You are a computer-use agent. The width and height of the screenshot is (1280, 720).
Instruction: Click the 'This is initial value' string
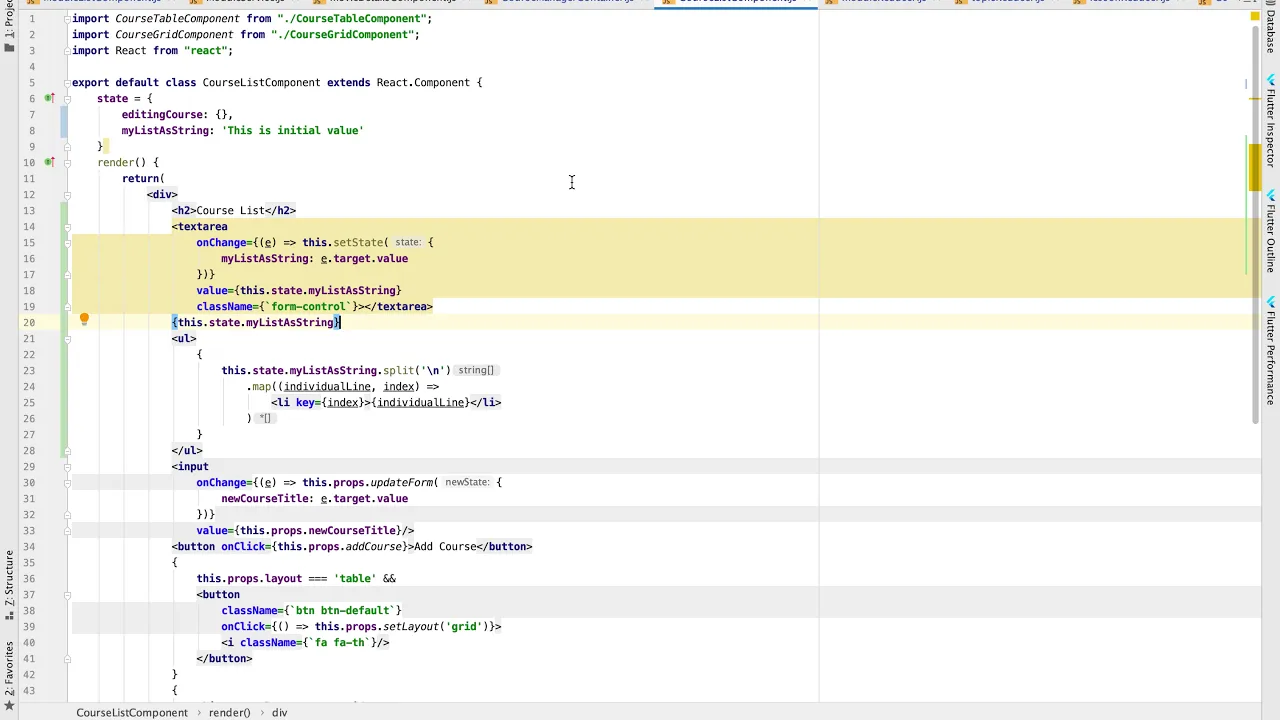point(293,130)
